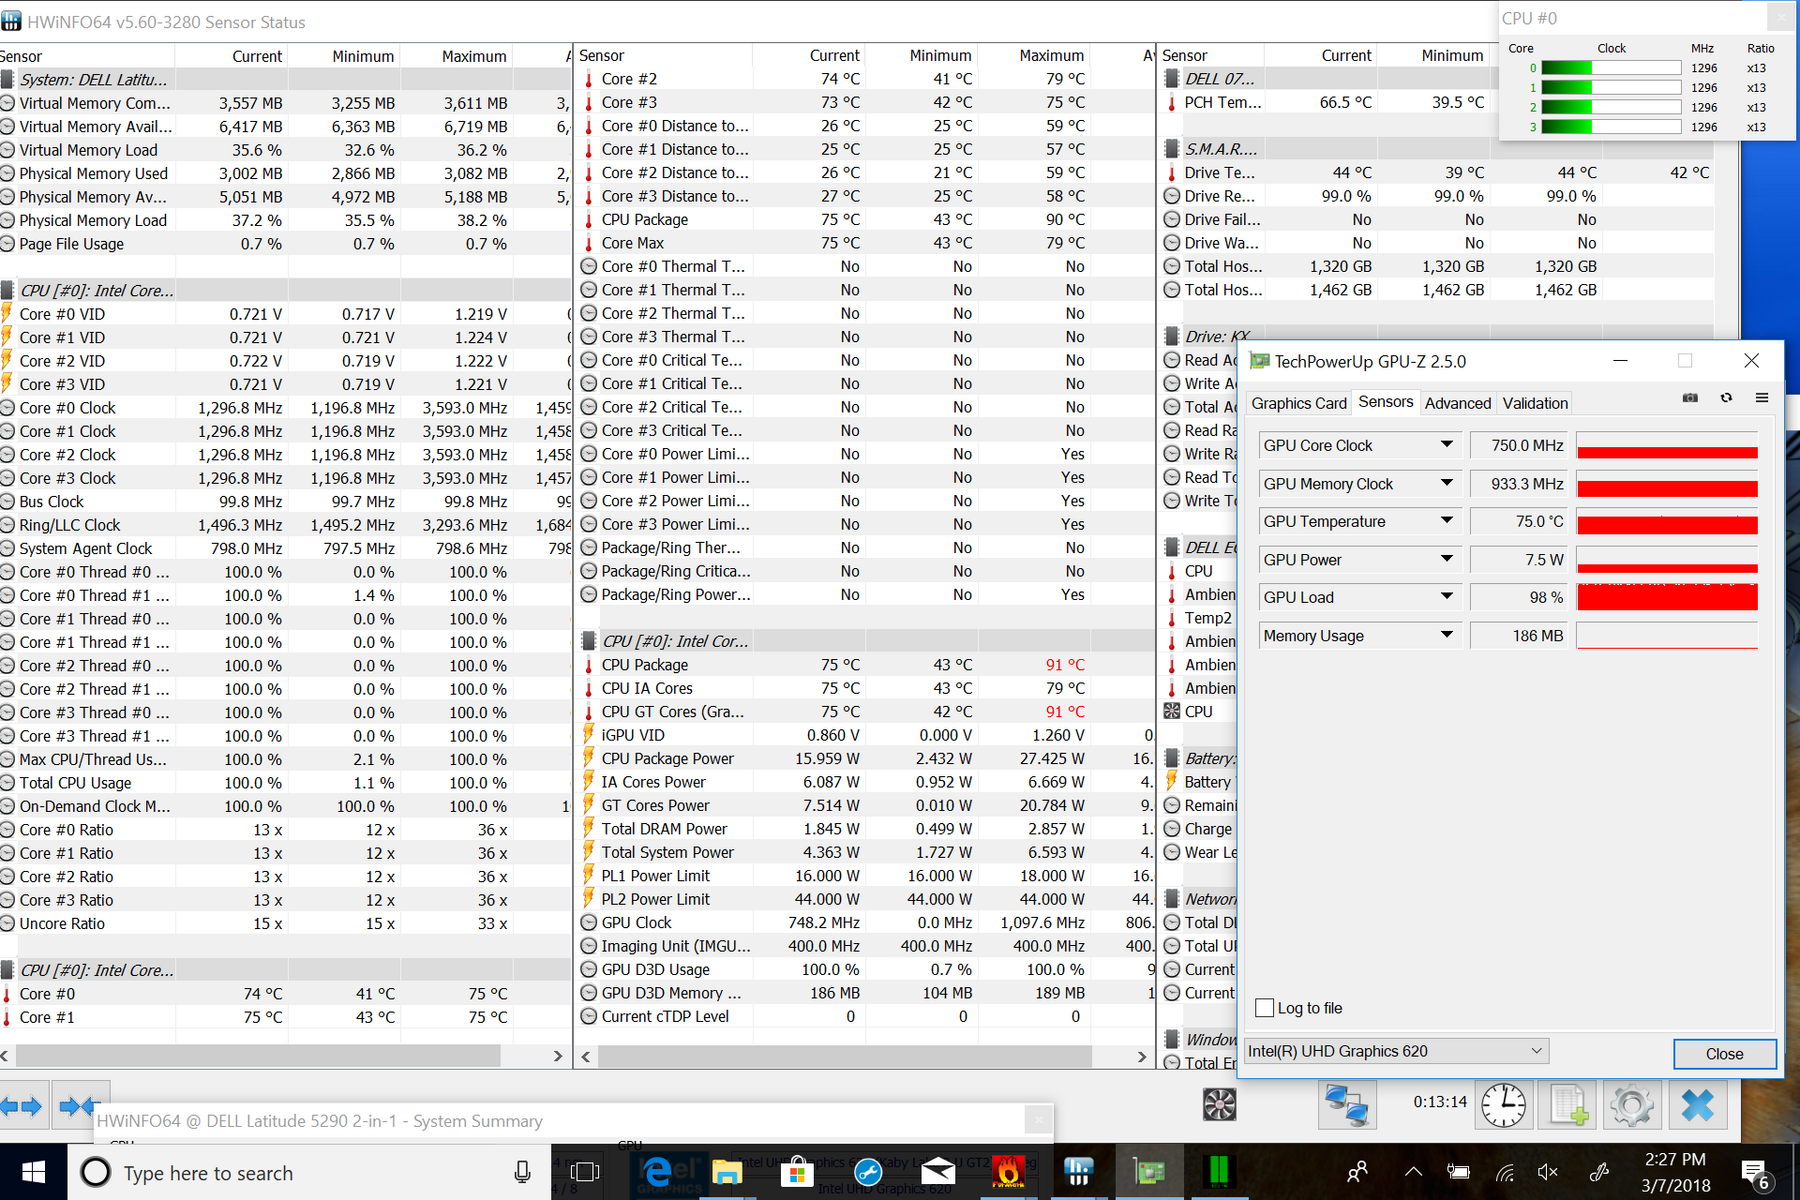Open the Intel UHD Graphics 620 device selector
Image resolution: width=1800 pixels, height=1200 pixels.
click(x=1396, y=1051)
